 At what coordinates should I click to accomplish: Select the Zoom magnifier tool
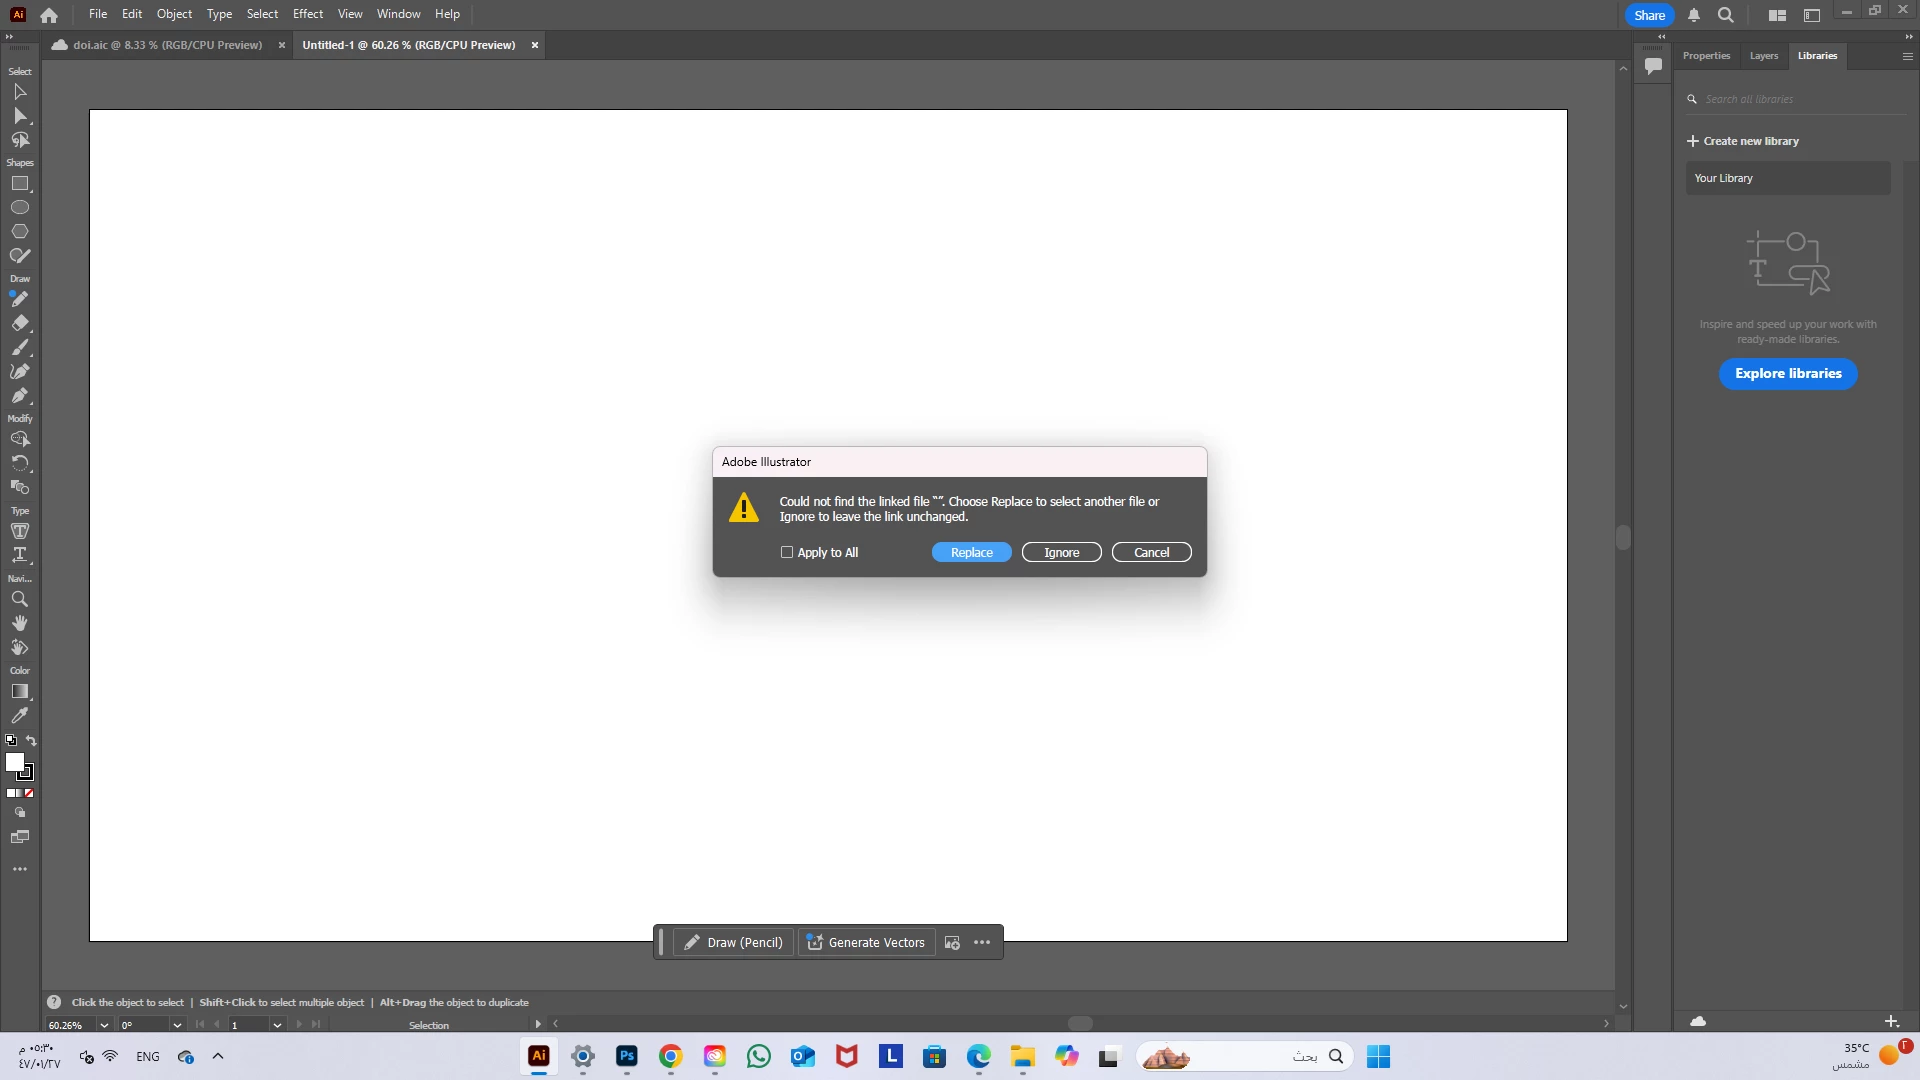(19, 600)
